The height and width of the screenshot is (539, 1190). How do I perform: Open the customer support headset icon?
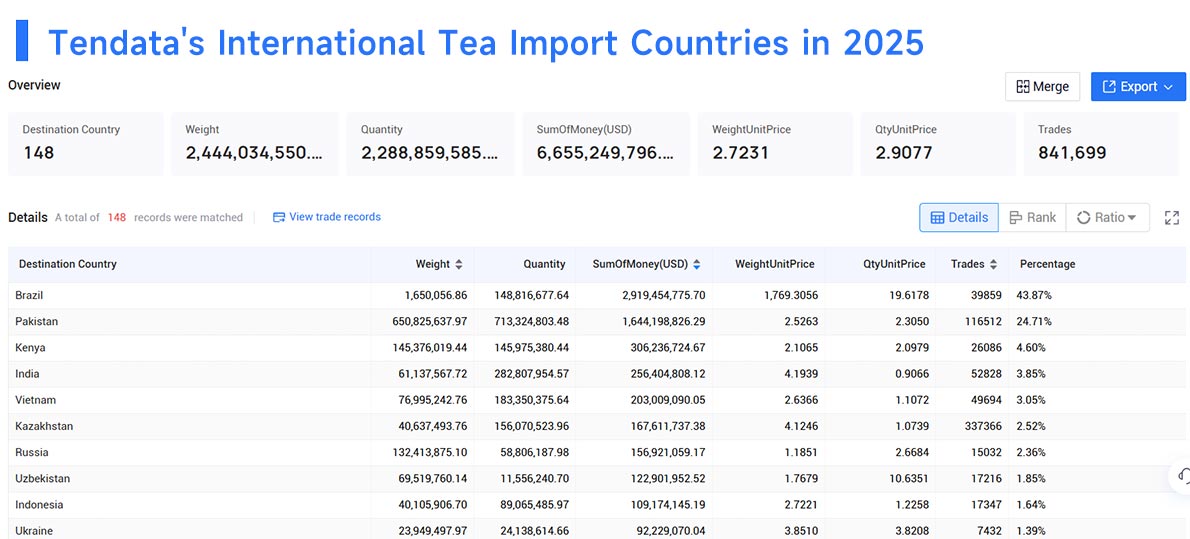pos(1182,476)
